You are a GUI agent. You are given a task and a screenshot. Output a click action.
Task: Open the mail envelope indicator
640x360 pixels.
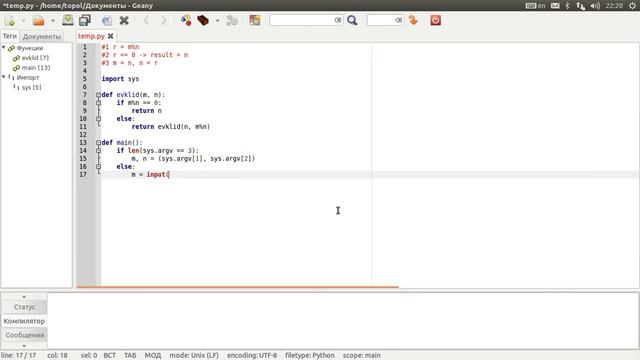[x=555, y=6]
